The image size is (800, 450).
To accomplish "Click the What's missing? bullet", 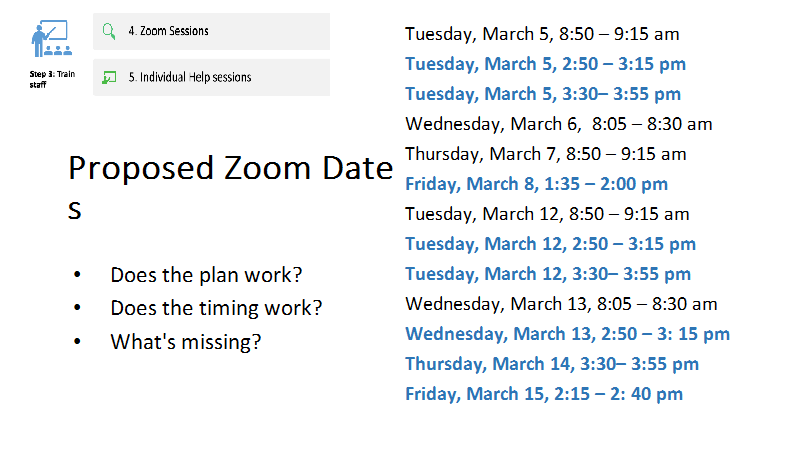I will click(186, 342).
